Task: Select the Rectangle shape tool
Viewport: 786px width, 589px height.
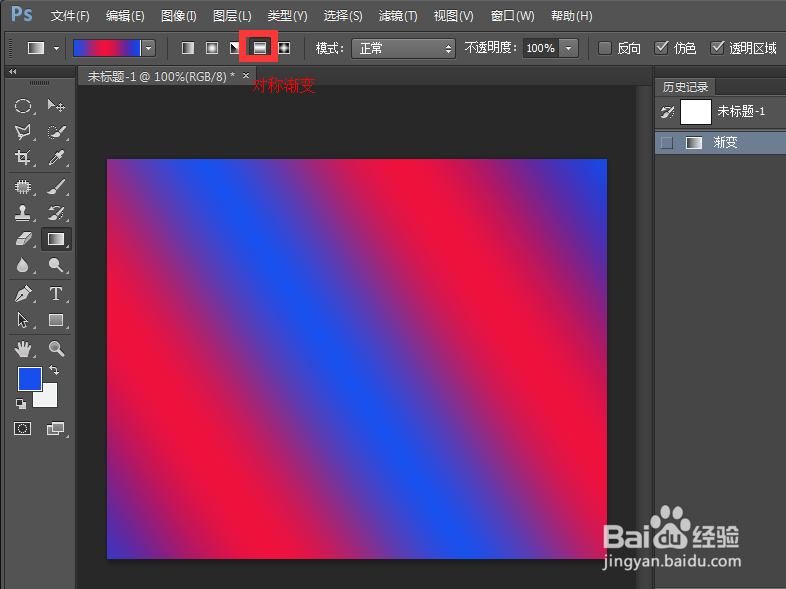Action: tap(56, 320)
